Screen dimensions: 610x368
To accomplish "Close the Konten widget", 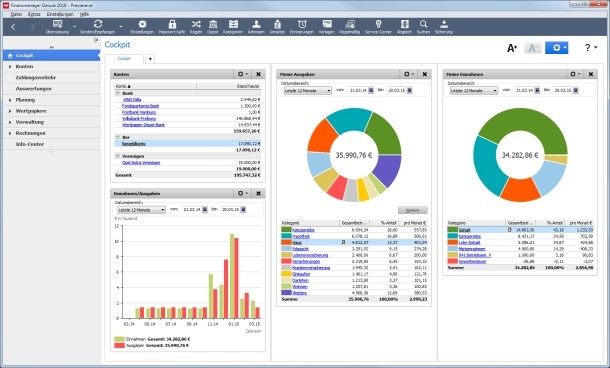I will pyautogui.click(x=258, y=74).
